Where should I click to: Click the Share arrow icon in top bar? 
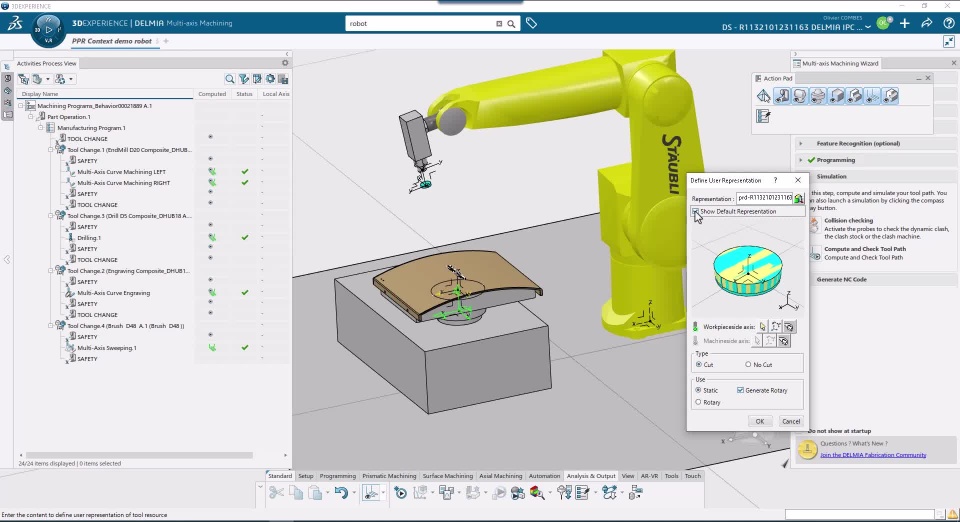tap(927, 23)
